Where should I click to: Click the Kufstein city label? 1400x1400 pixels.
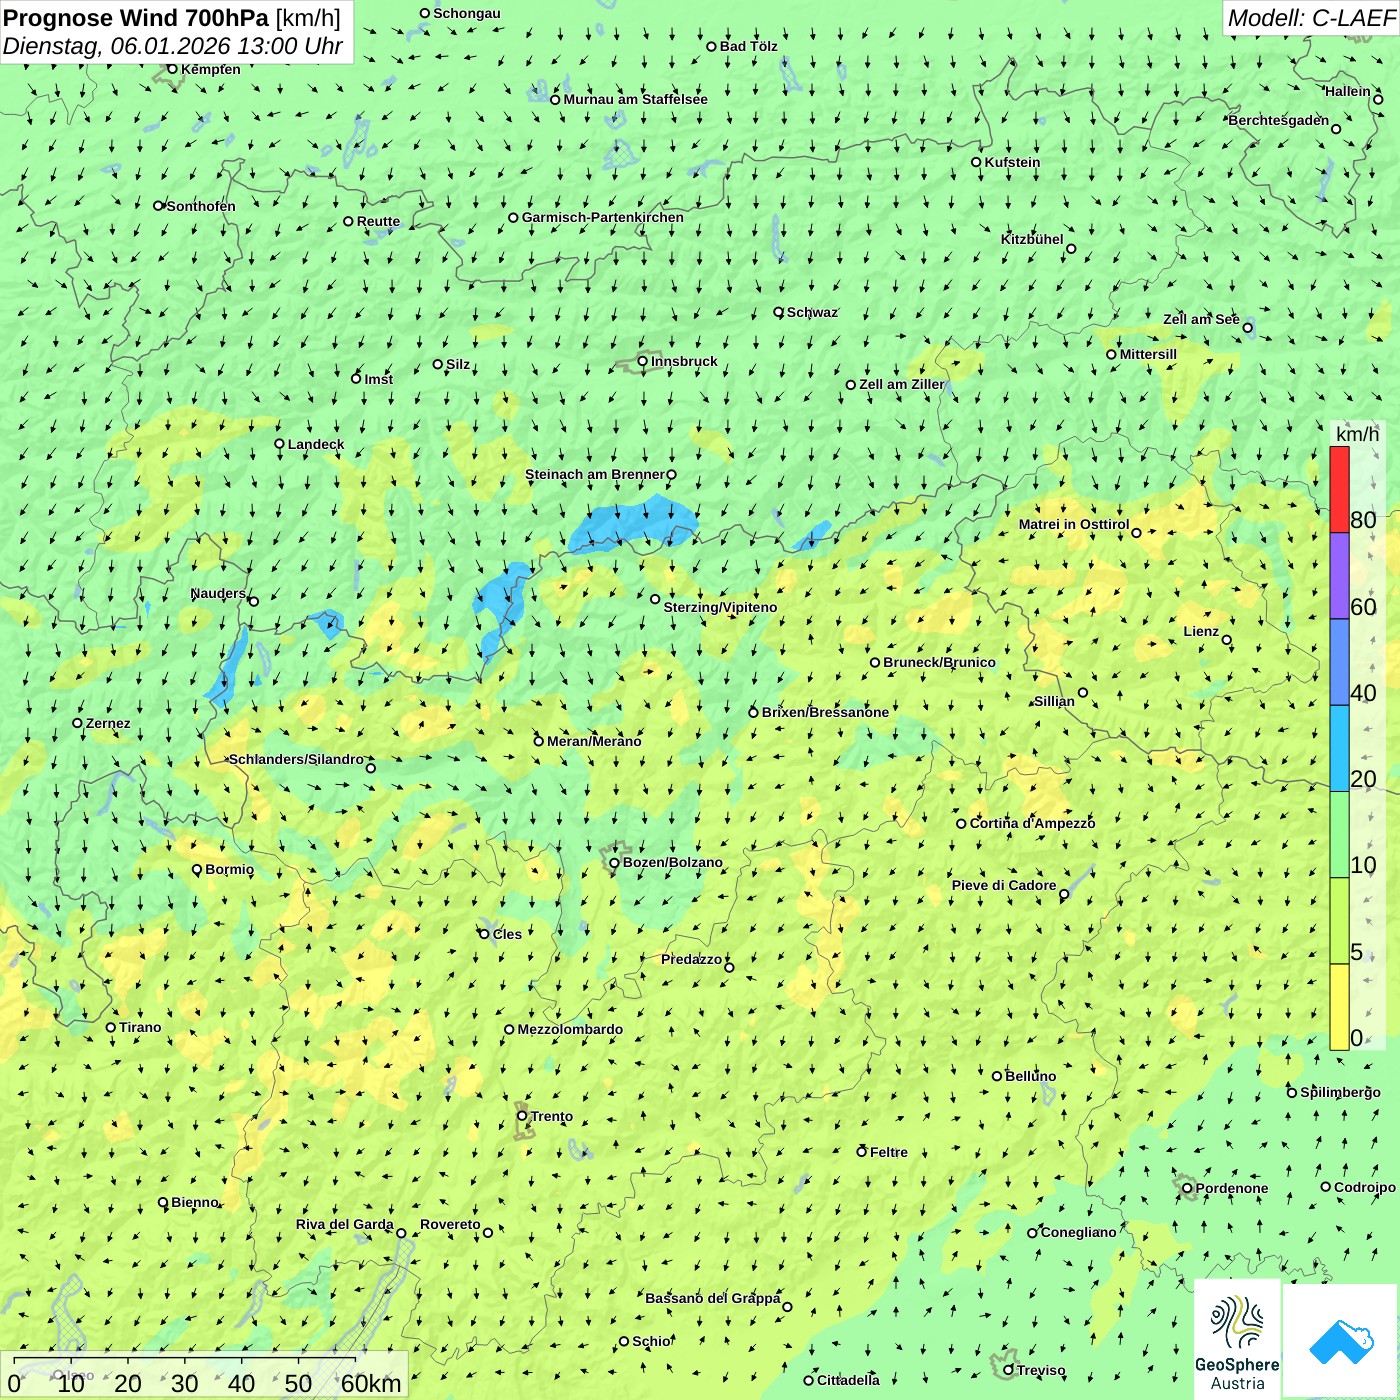click(x=1012, y=162)
